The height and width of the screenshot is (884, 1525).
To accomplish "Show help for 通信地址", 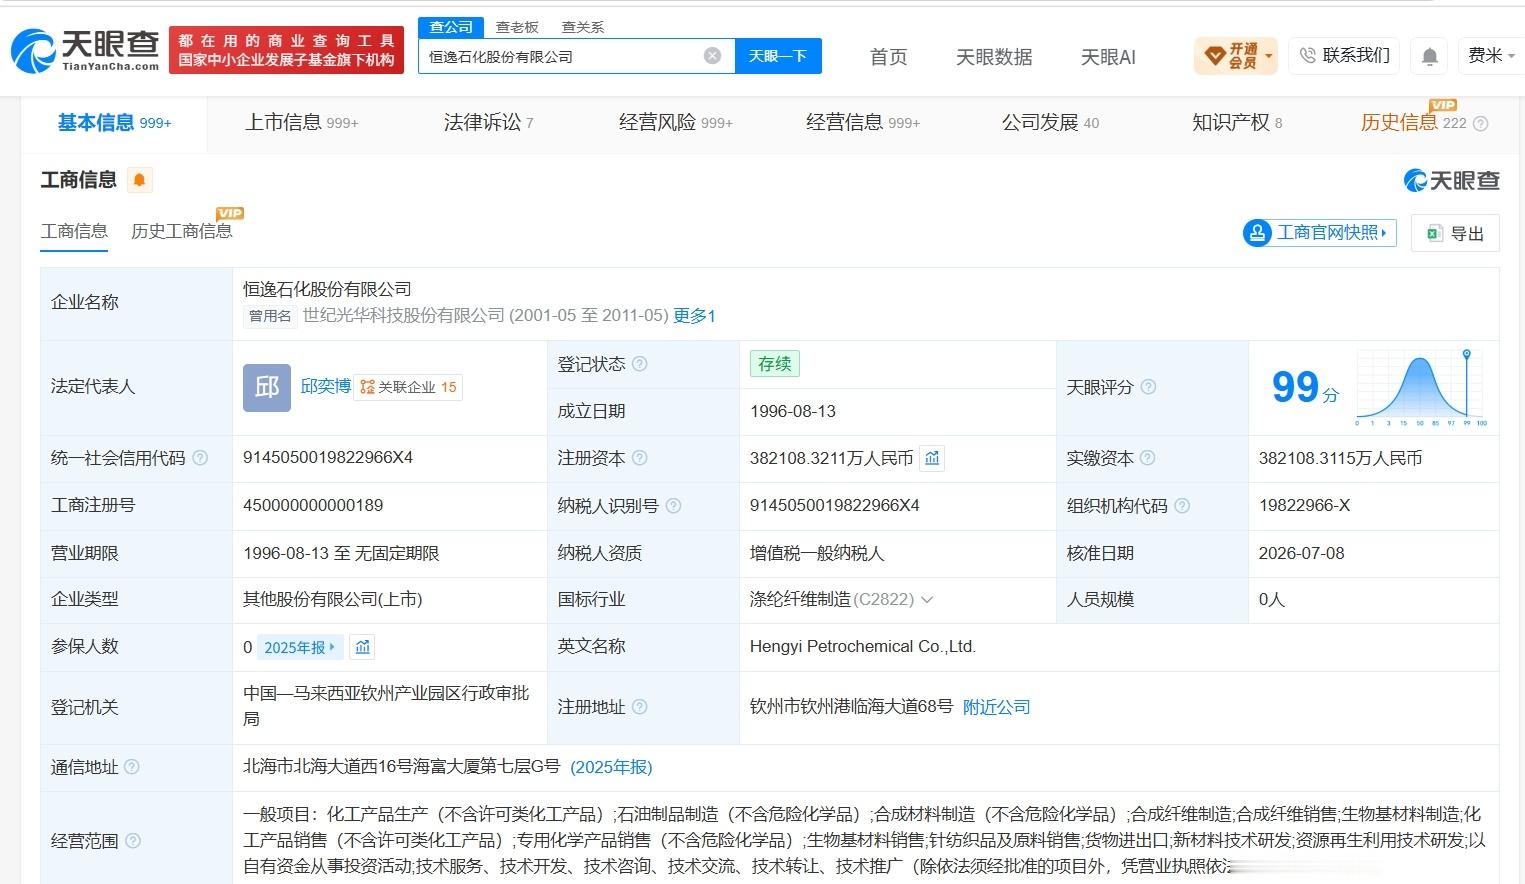I will 132,767.
